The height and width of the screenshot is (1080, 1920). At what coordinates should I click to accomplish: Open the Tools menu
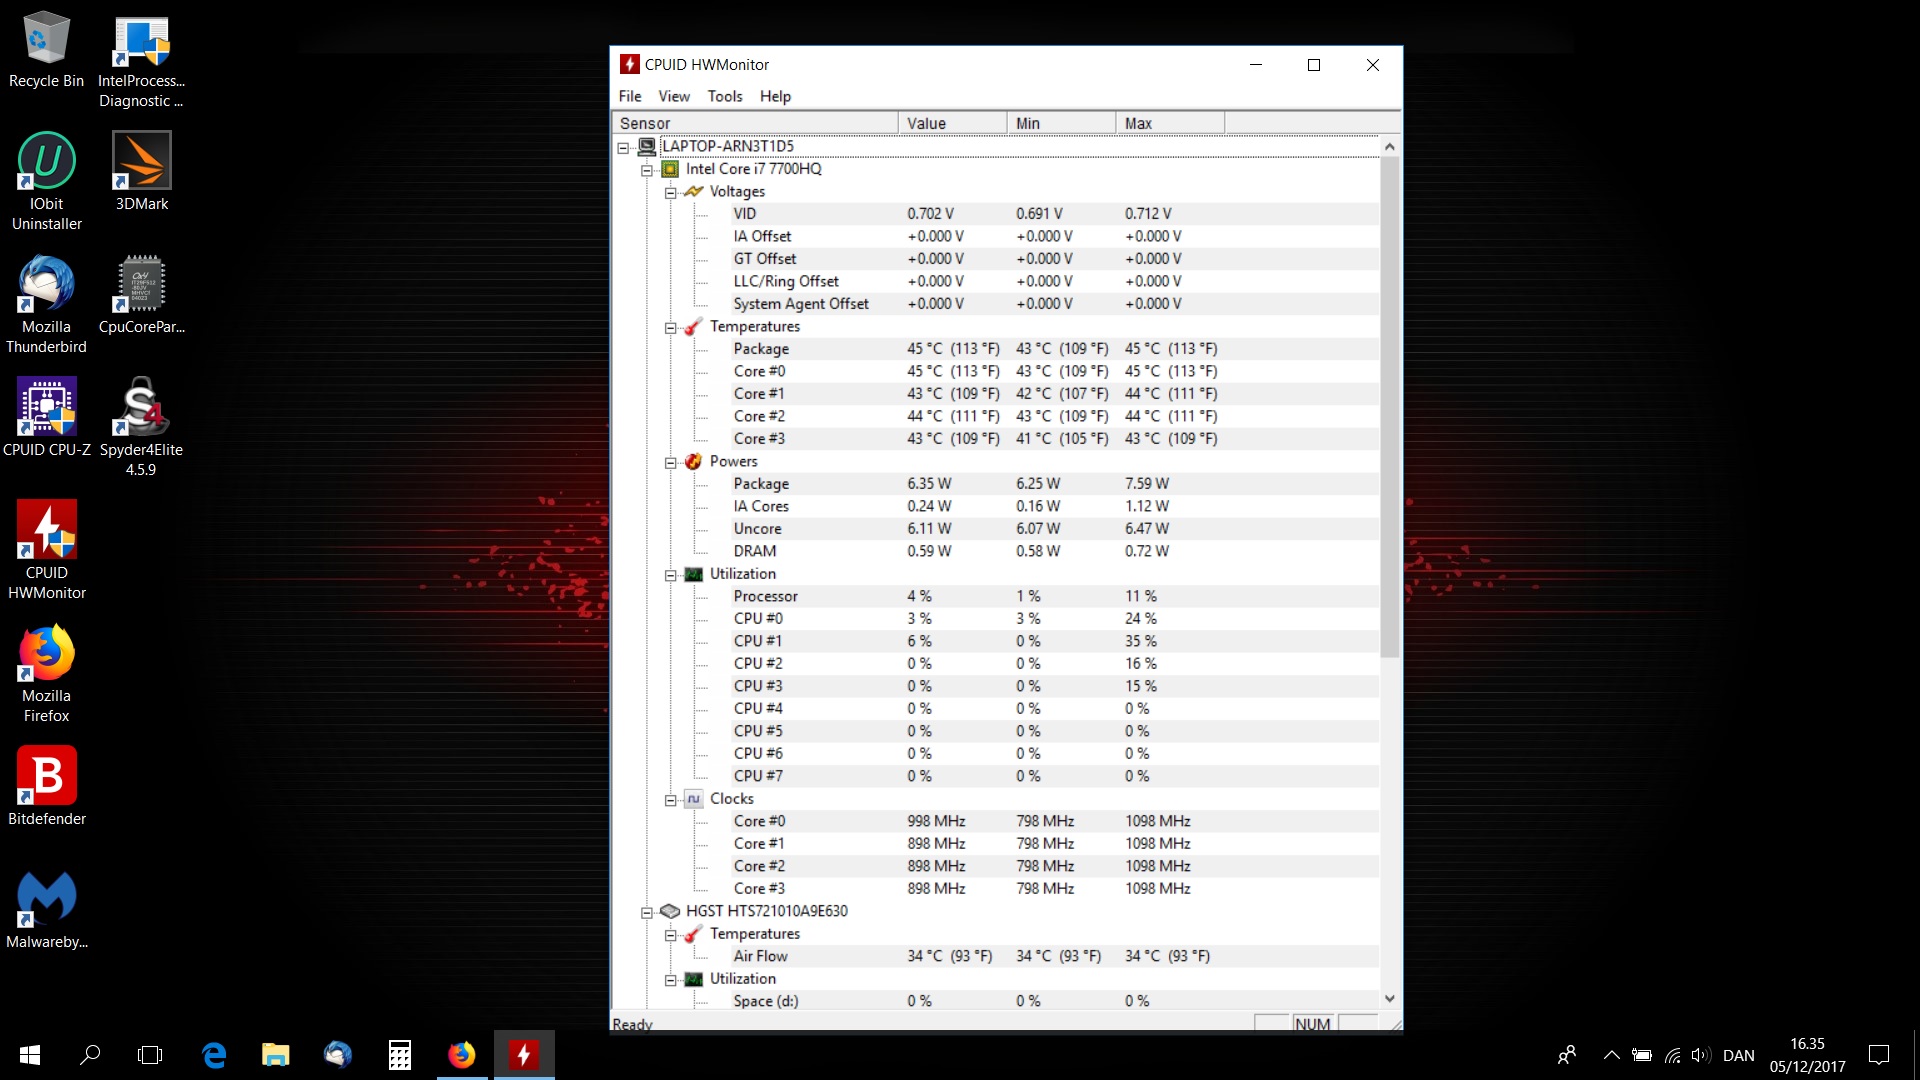pyautogui.click(x=724, y=96)
